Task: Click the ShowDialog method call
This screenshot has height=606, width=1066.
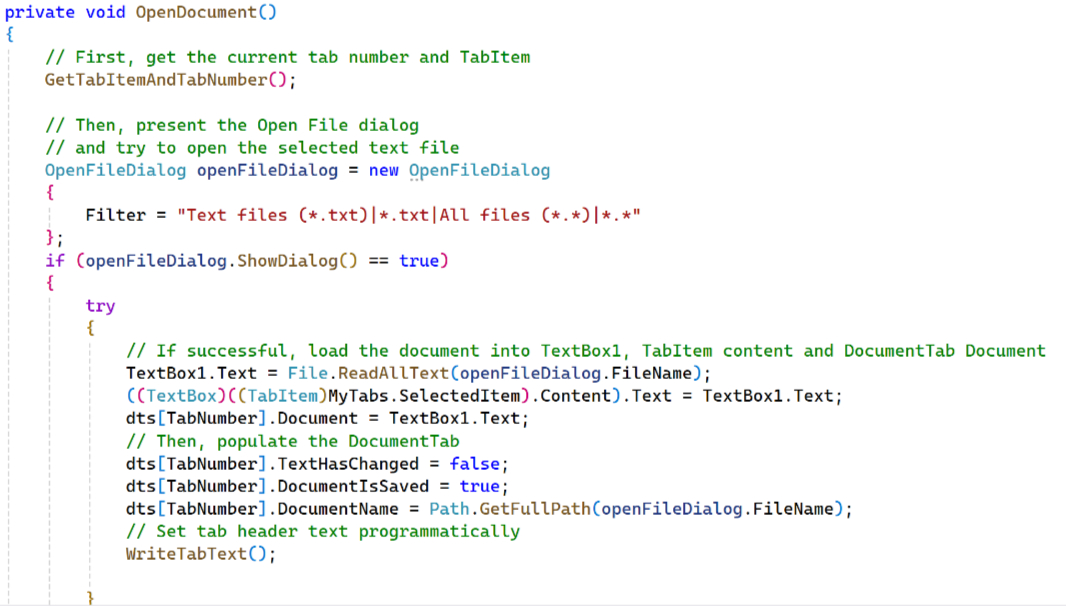Action: click(x=287, y=261)
